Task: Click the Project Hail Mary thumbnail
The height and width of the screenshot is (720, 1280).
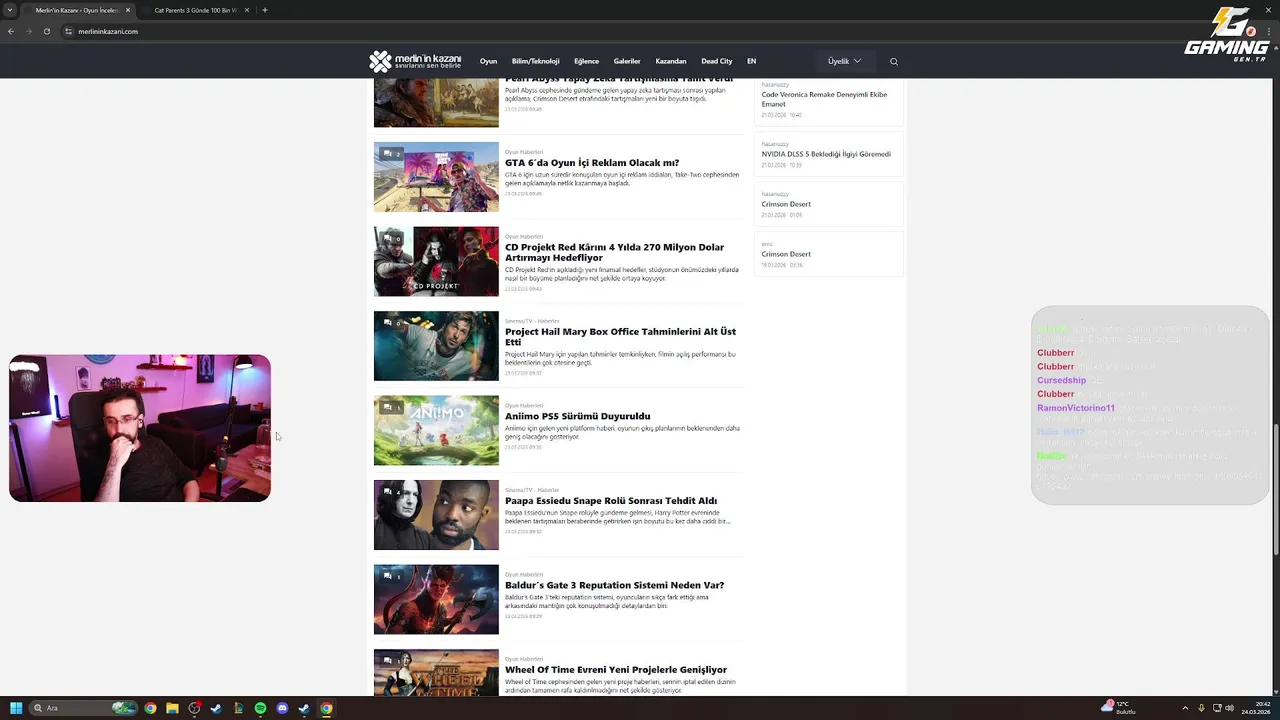Action: point(436,346)
